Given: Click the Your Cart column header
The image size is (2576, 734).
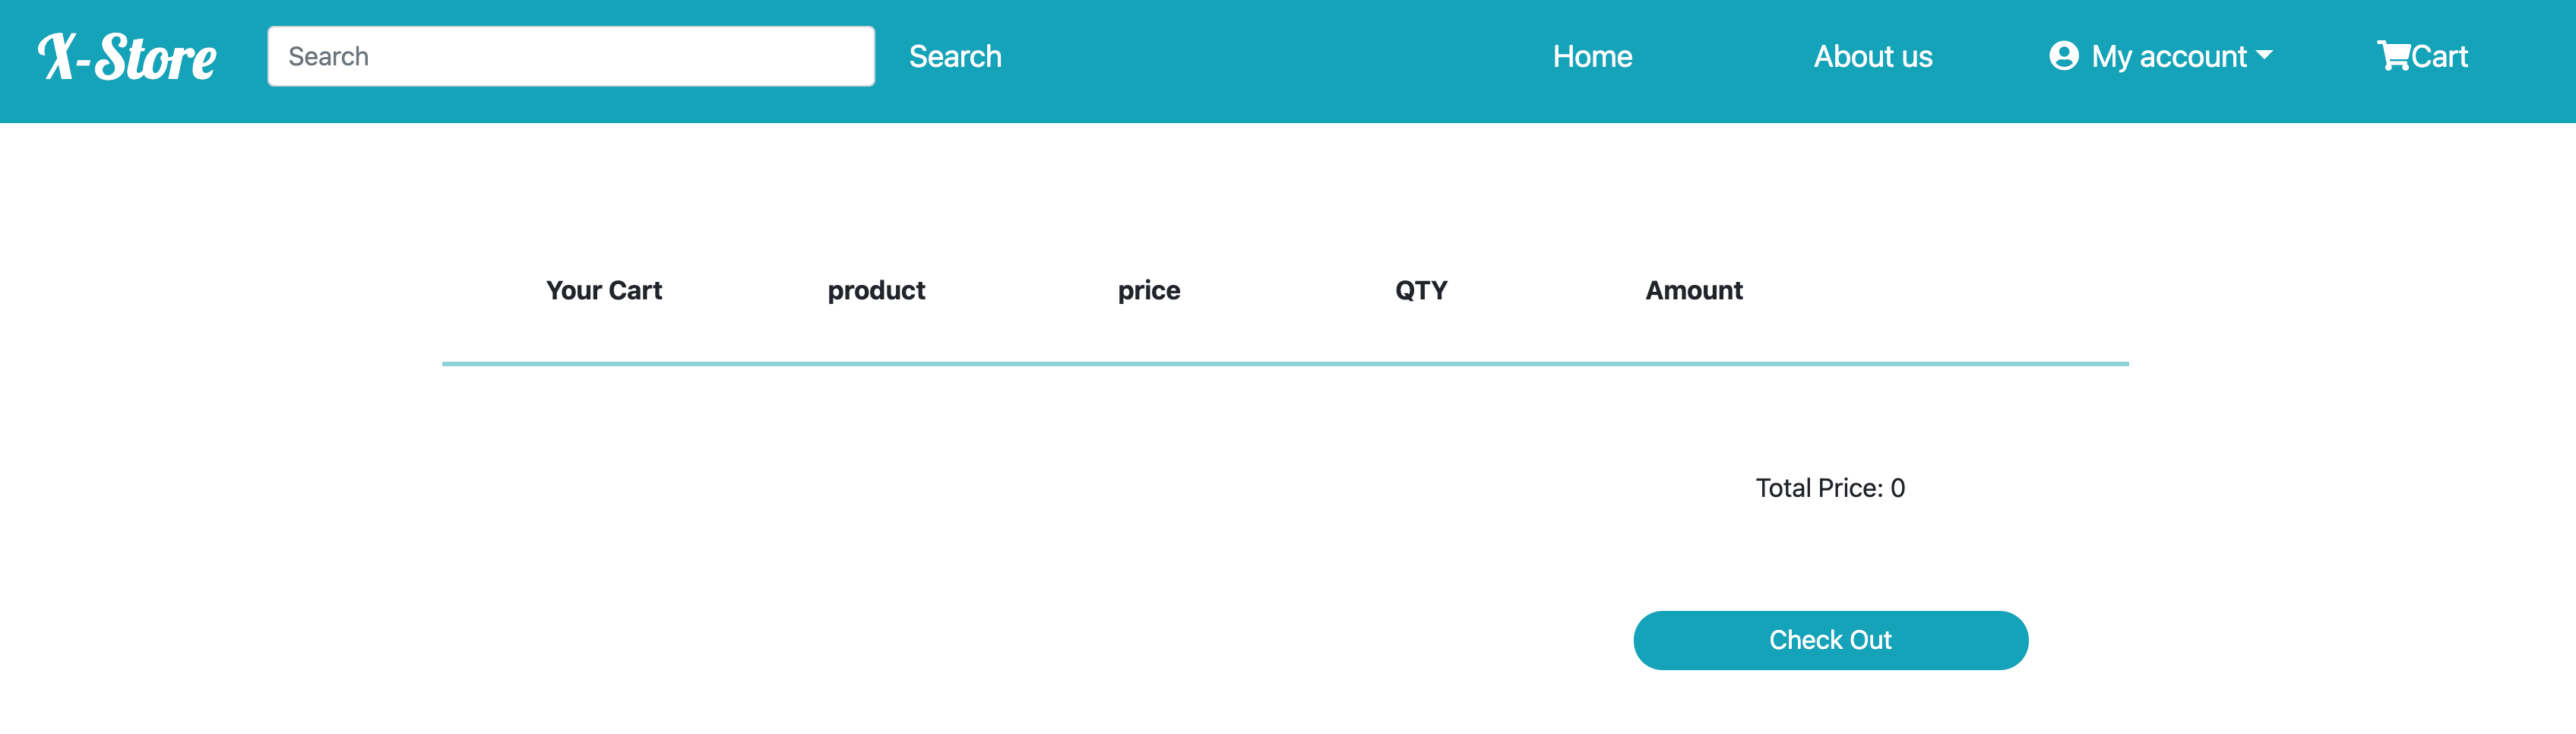Looking at the screenshot, I should point(604,290).
